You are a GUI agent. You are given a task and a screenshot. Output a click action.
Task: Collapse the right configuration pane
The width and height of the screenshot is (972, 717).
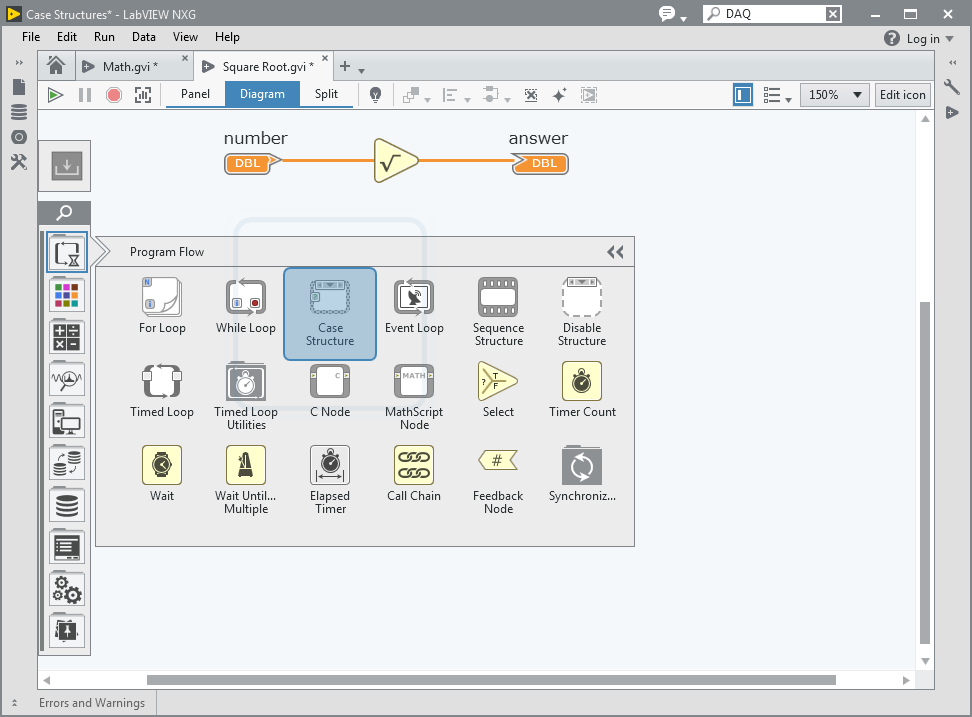[953, 63]
